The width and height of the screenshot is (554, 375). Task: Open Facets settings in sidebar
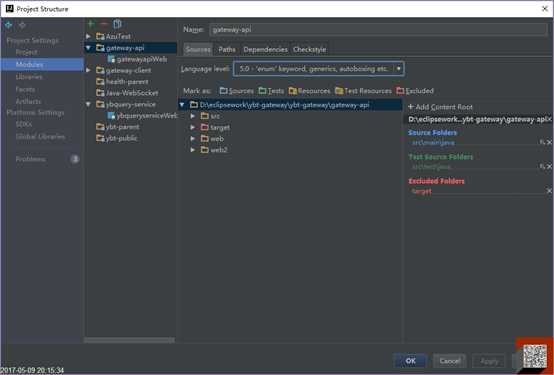[25, 89]
